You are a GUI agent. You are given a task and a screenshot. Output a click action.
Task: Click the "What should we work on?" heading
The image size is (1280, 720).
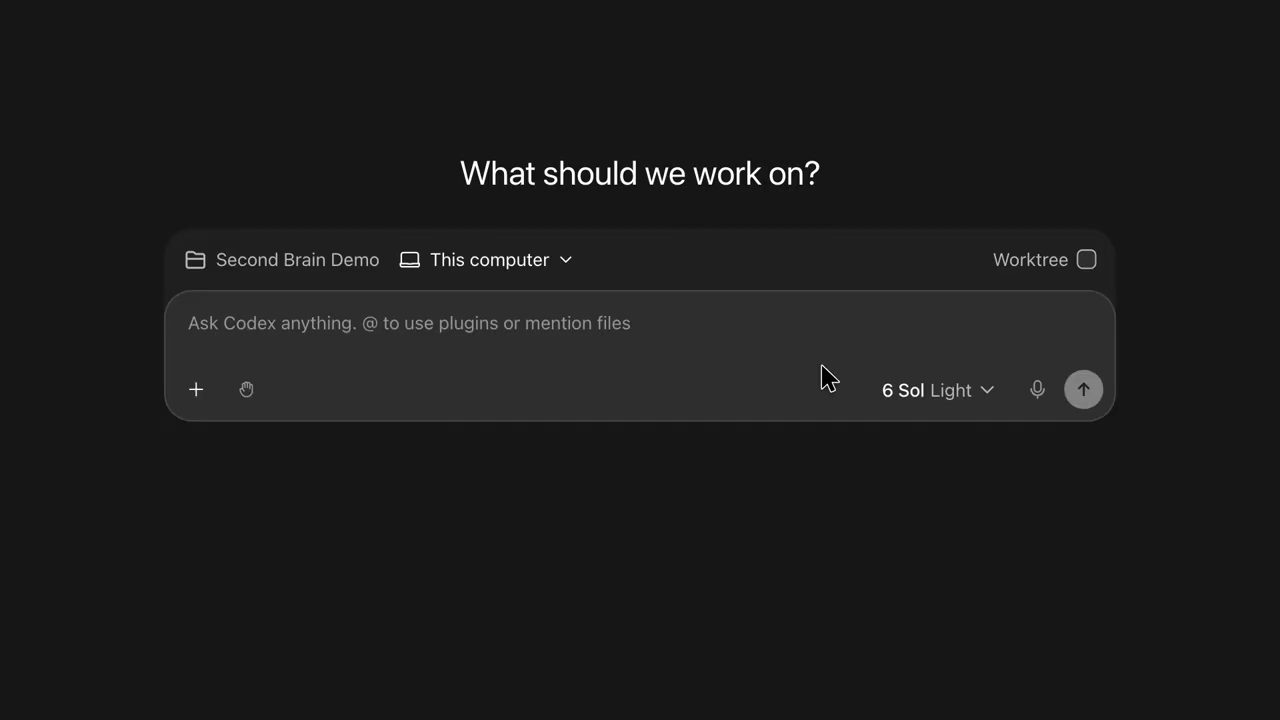[640, 173]
